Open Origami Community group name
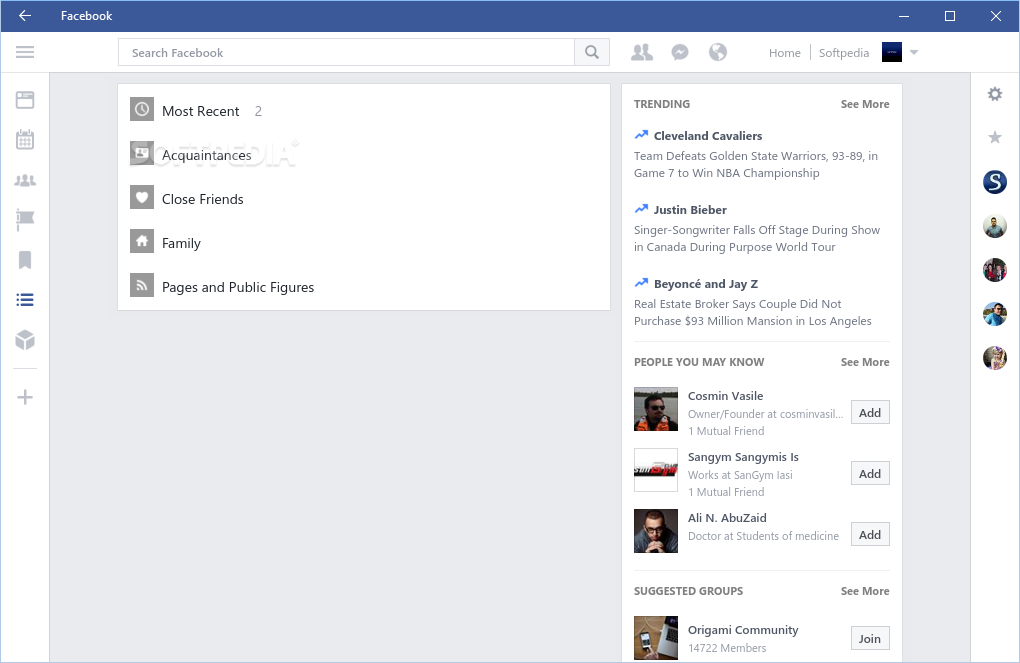 tap(743, 630)
